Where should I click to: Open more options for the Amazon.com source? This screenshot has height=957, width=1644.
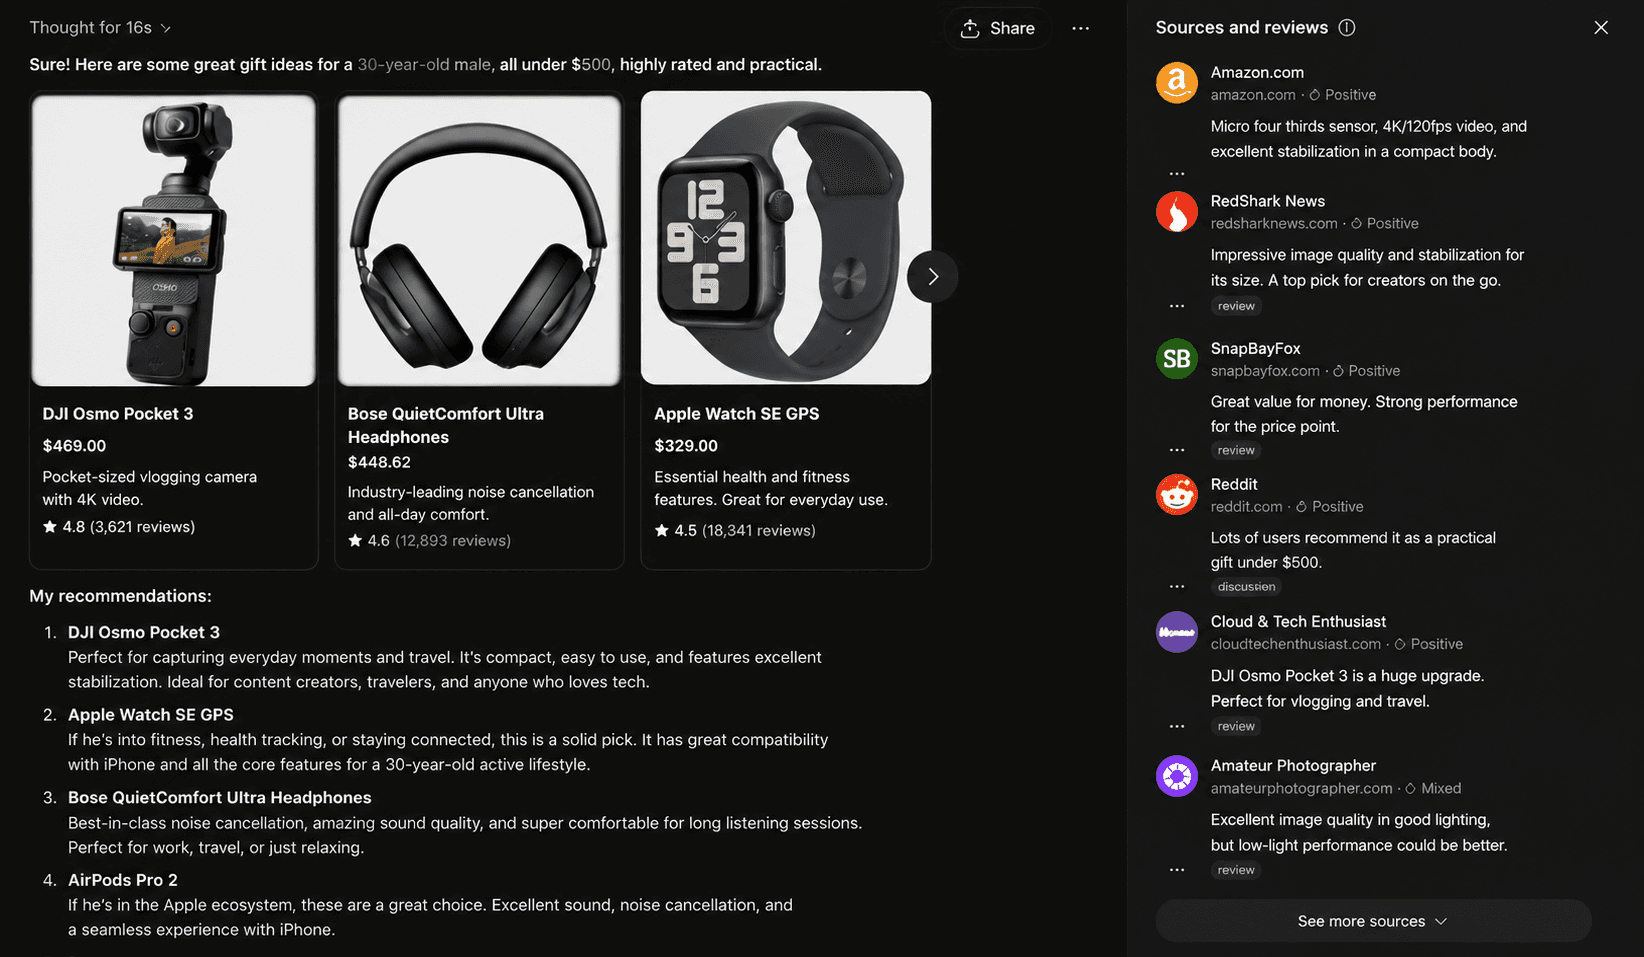(1177, 174)
